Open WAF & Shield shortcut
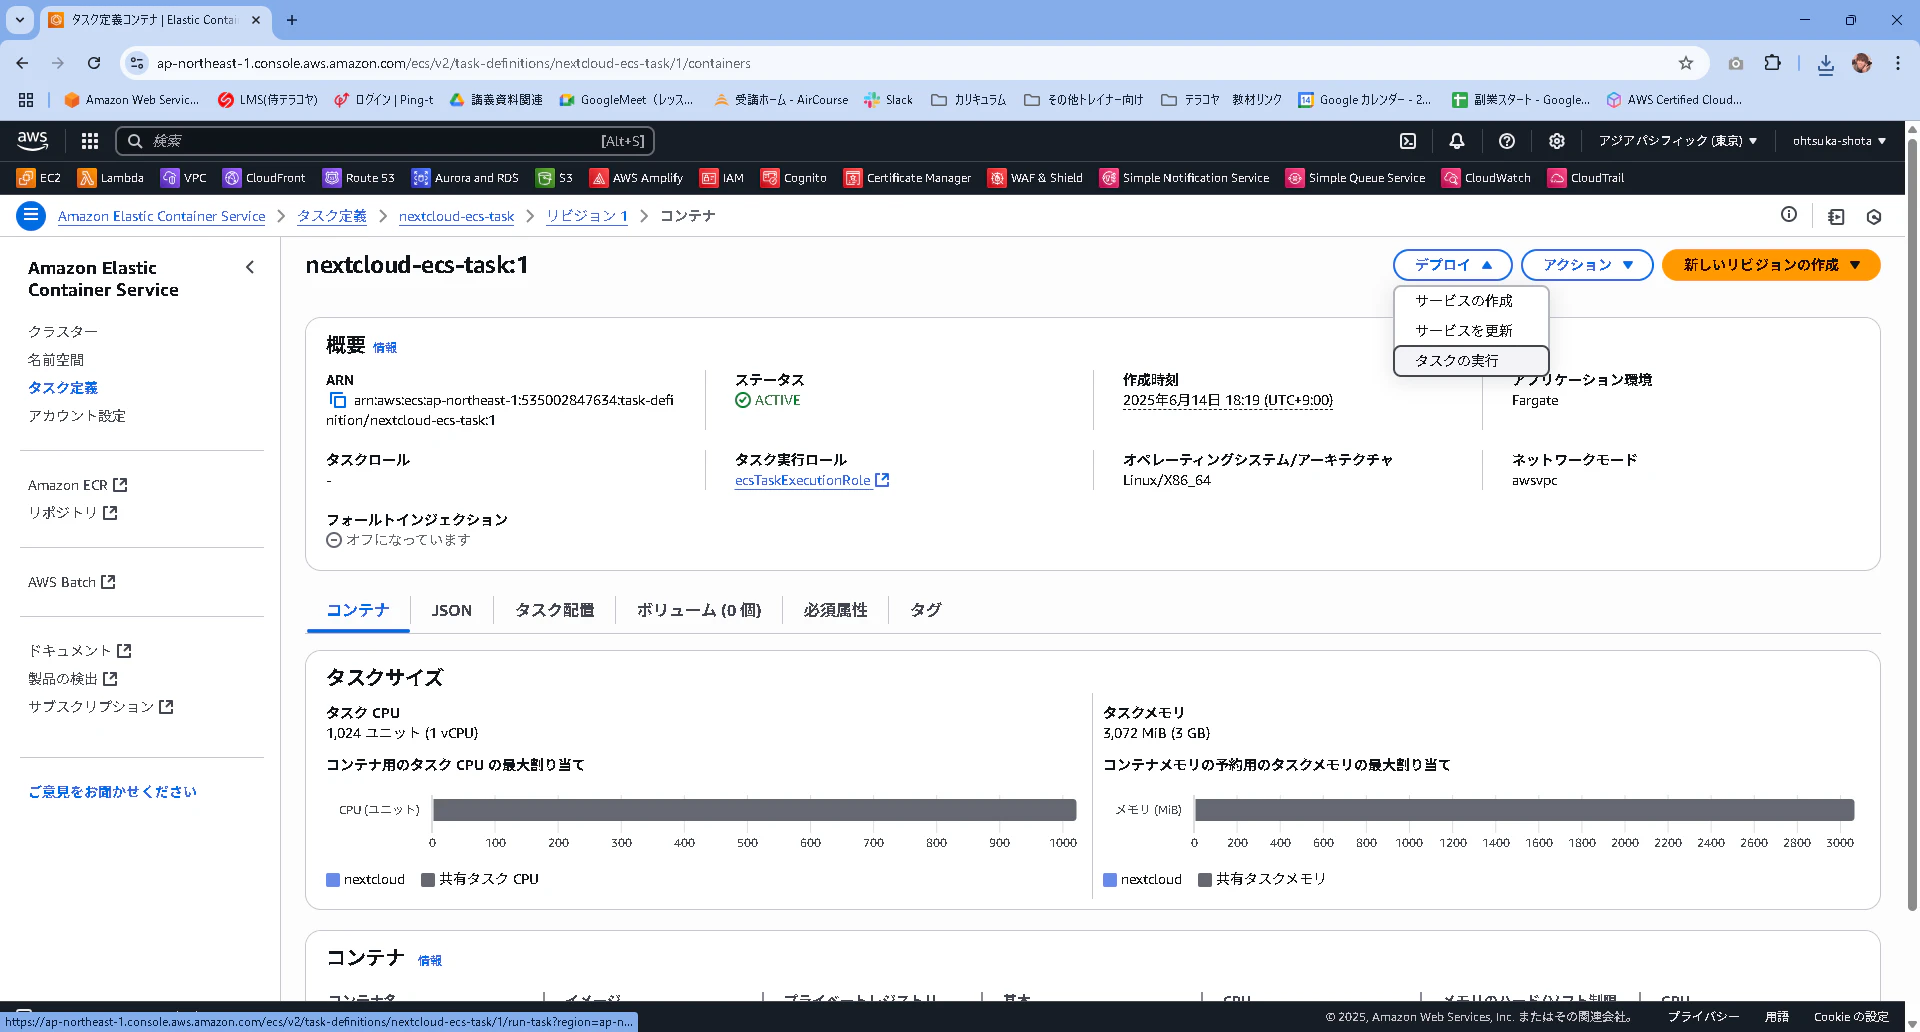 point(1036,178)
